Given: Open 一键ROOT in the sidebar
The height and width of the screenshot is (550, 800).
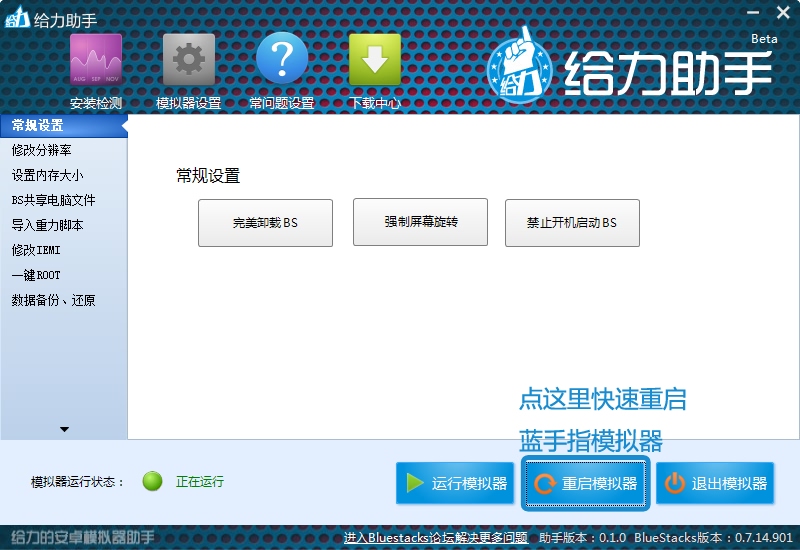Looking at the screenshot, I should click(x=36, y=275).
